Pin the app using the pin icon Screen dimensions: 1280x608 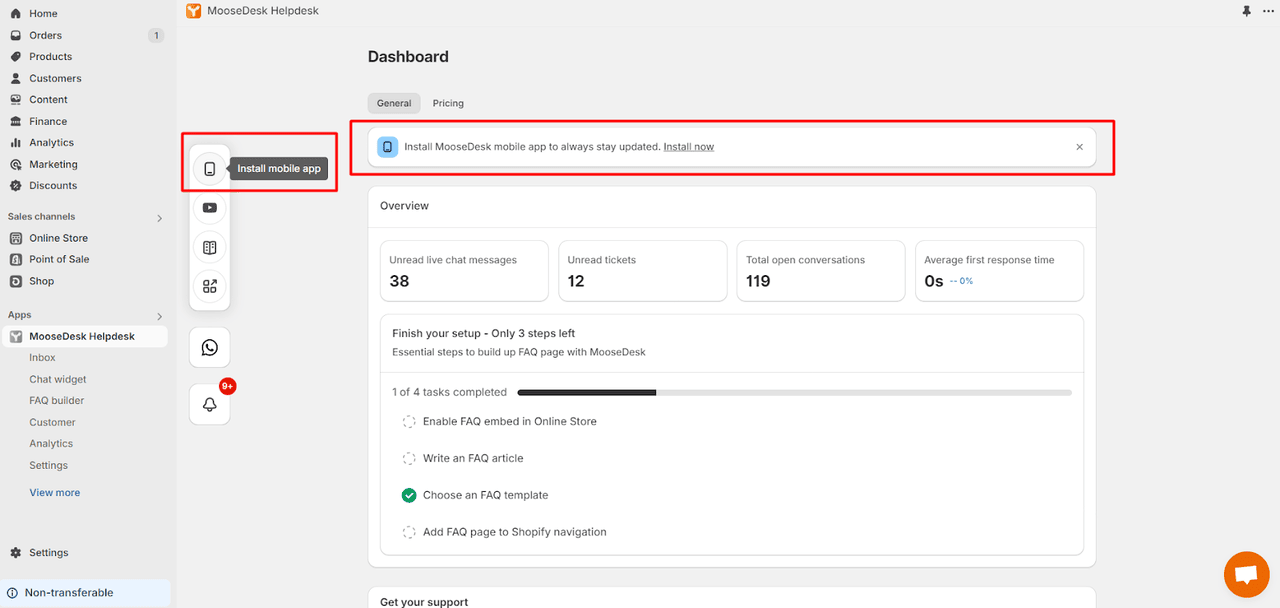tap(1246, 11)
